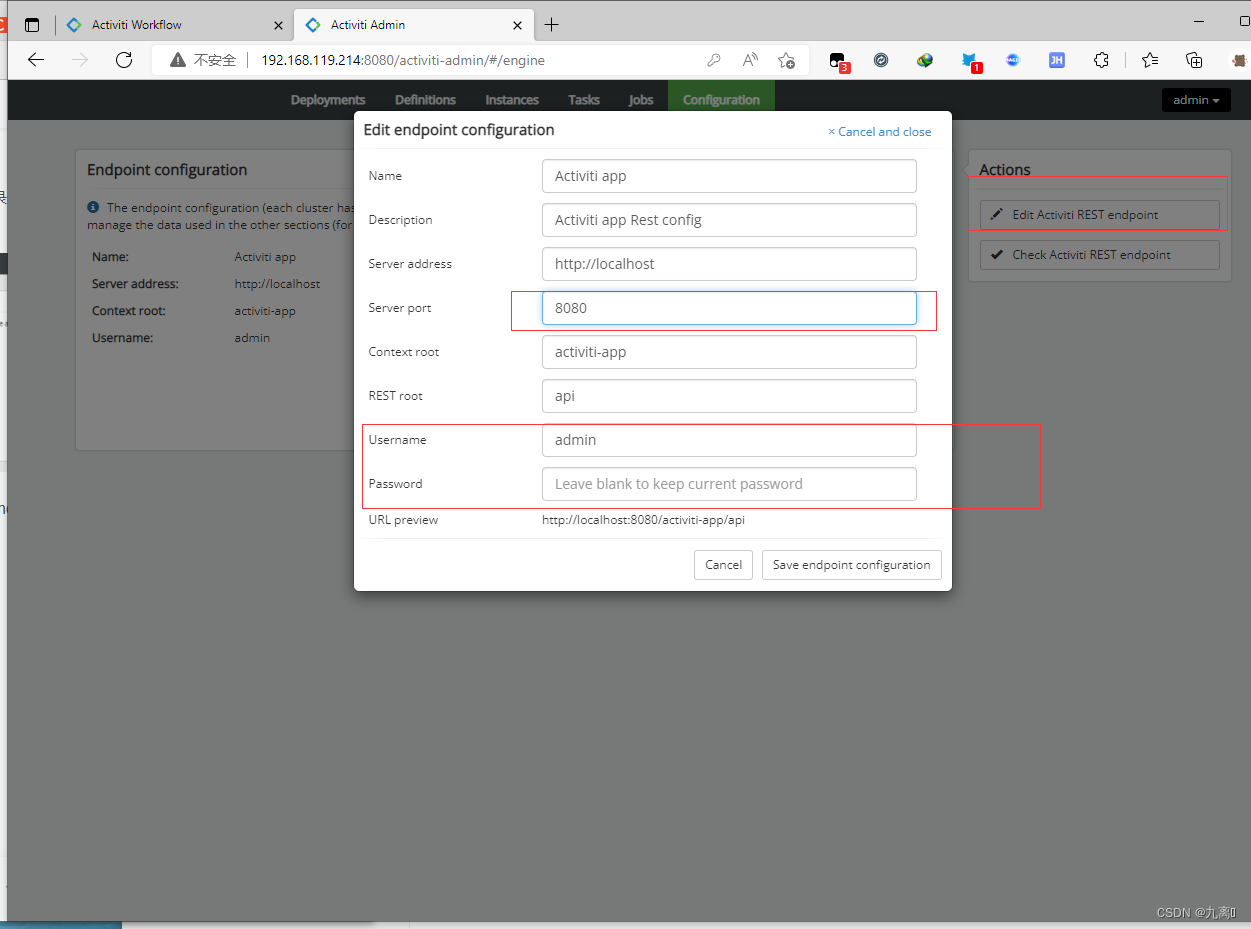Reload the page with refresh icon
Viewport: 1251px width, 929px height.
124,60
